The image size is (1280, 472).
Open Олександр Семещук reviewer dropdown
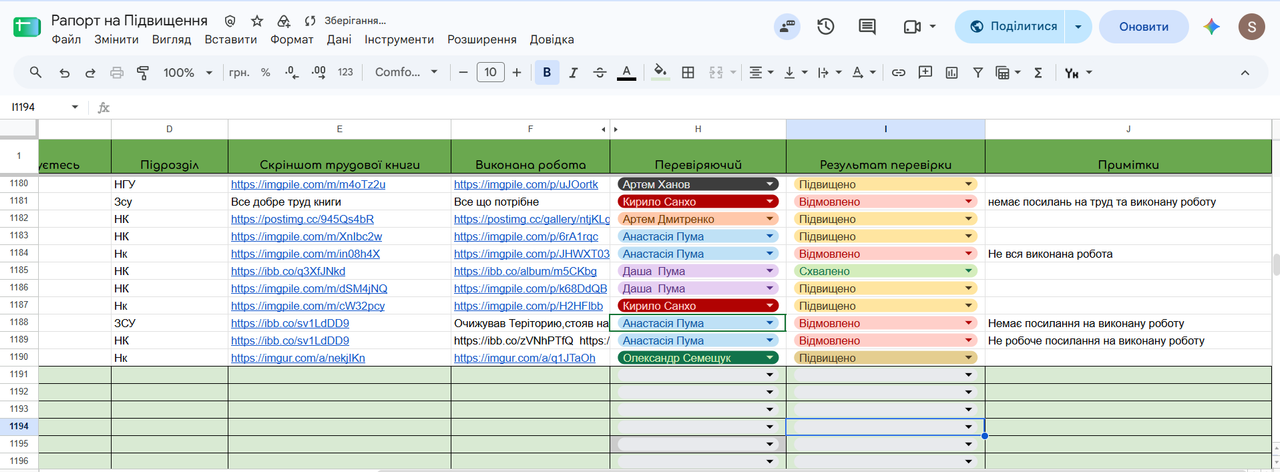click(697, 358)
